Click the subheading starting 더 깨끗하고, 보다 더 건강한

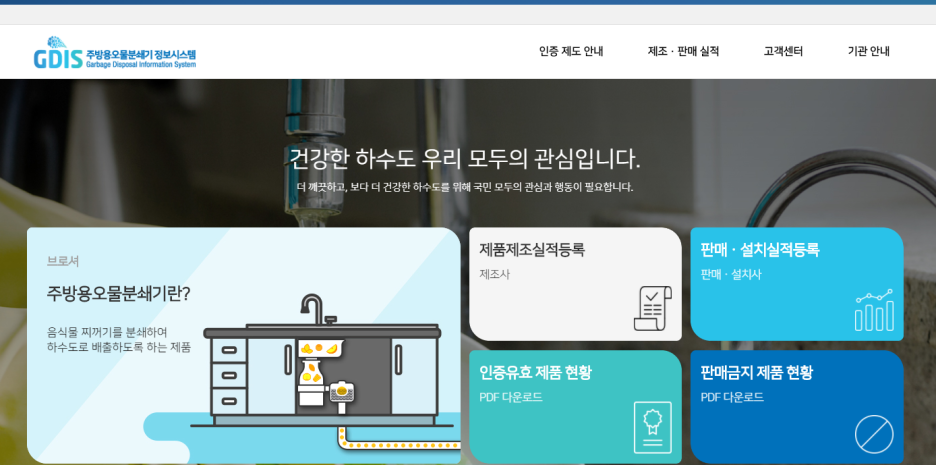click(x=464, y=187)
